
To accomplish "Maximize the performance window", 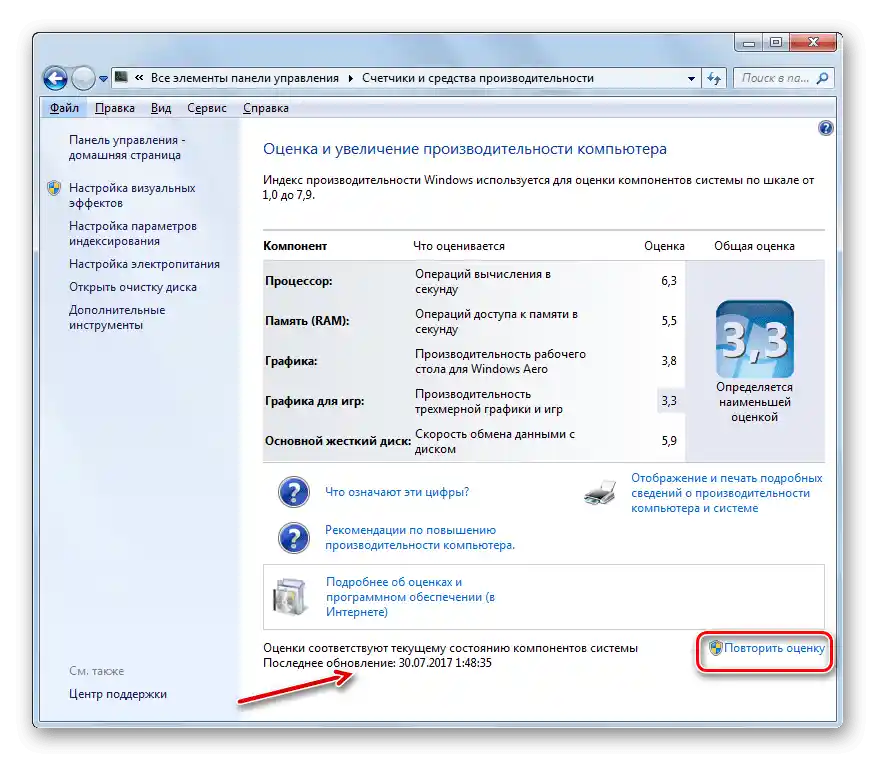I will pos(776,42).
